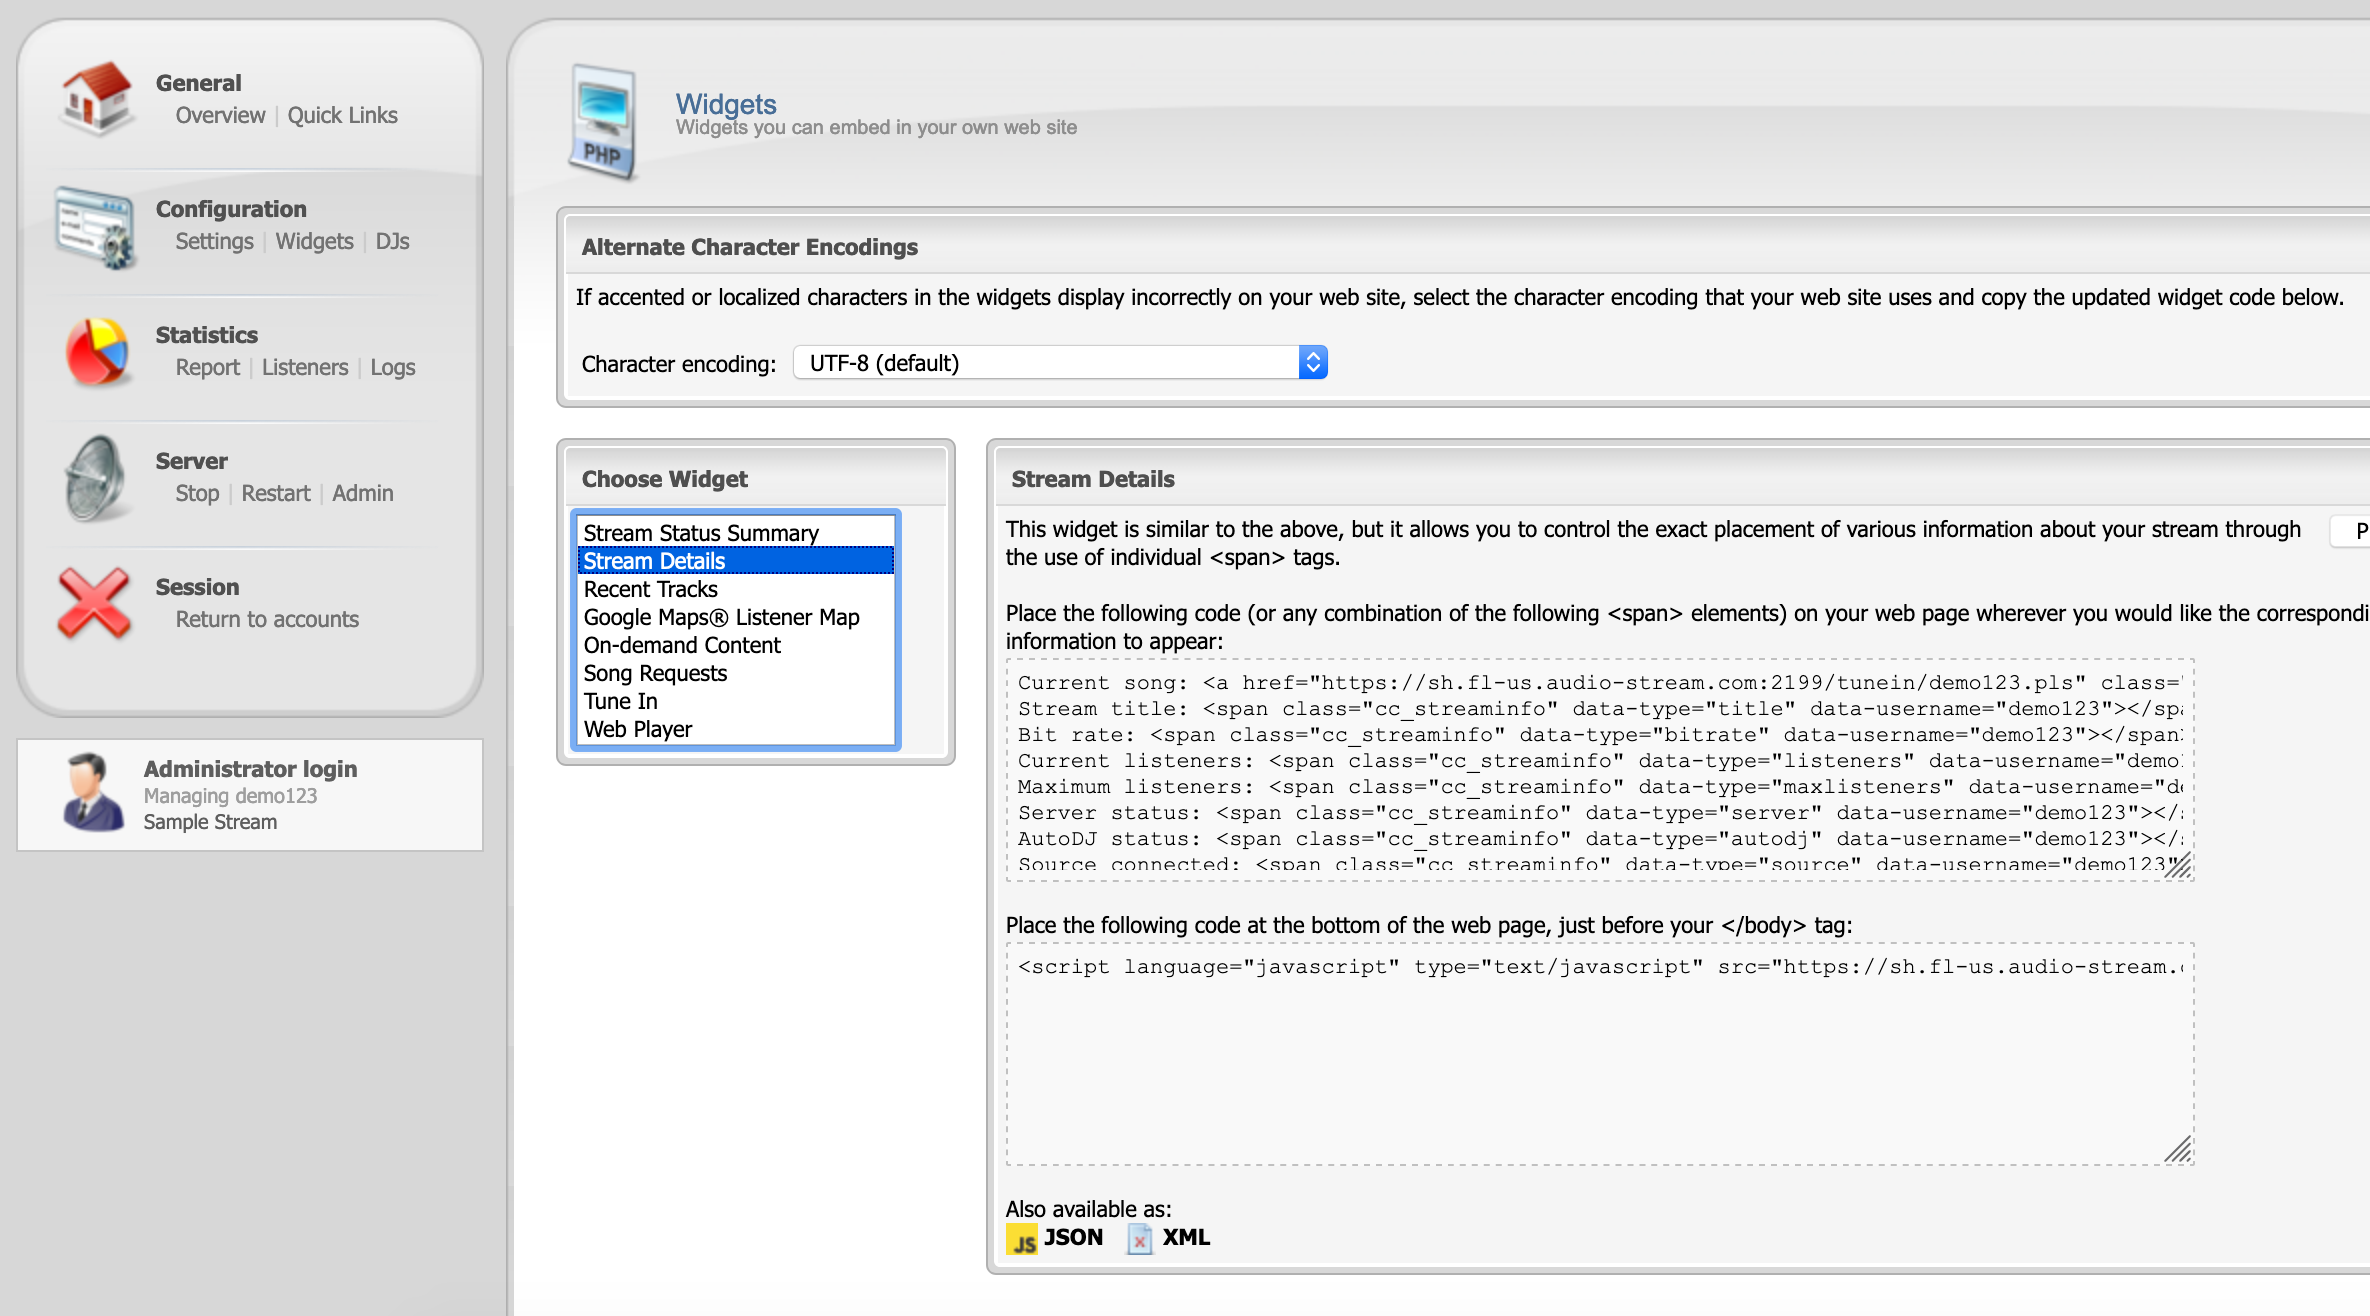Choose Google Maps Listener Map widget

(721, 618)
